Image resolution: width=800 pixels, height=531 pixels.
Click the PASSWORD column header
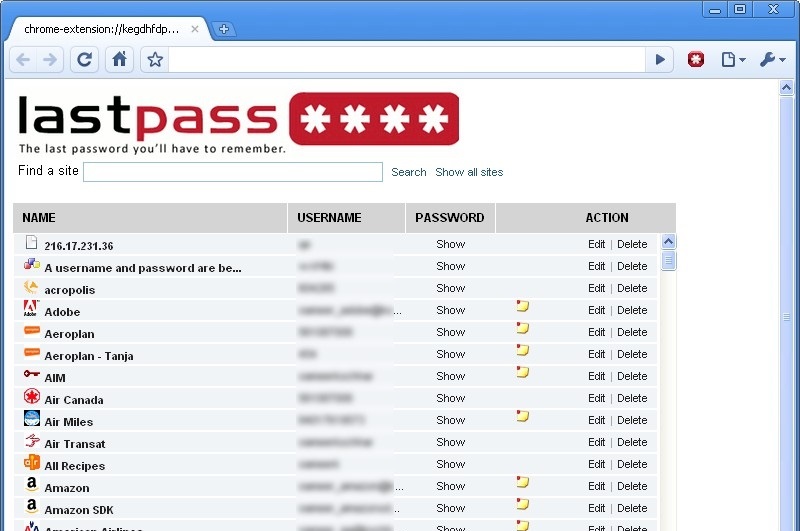(450, 218)
